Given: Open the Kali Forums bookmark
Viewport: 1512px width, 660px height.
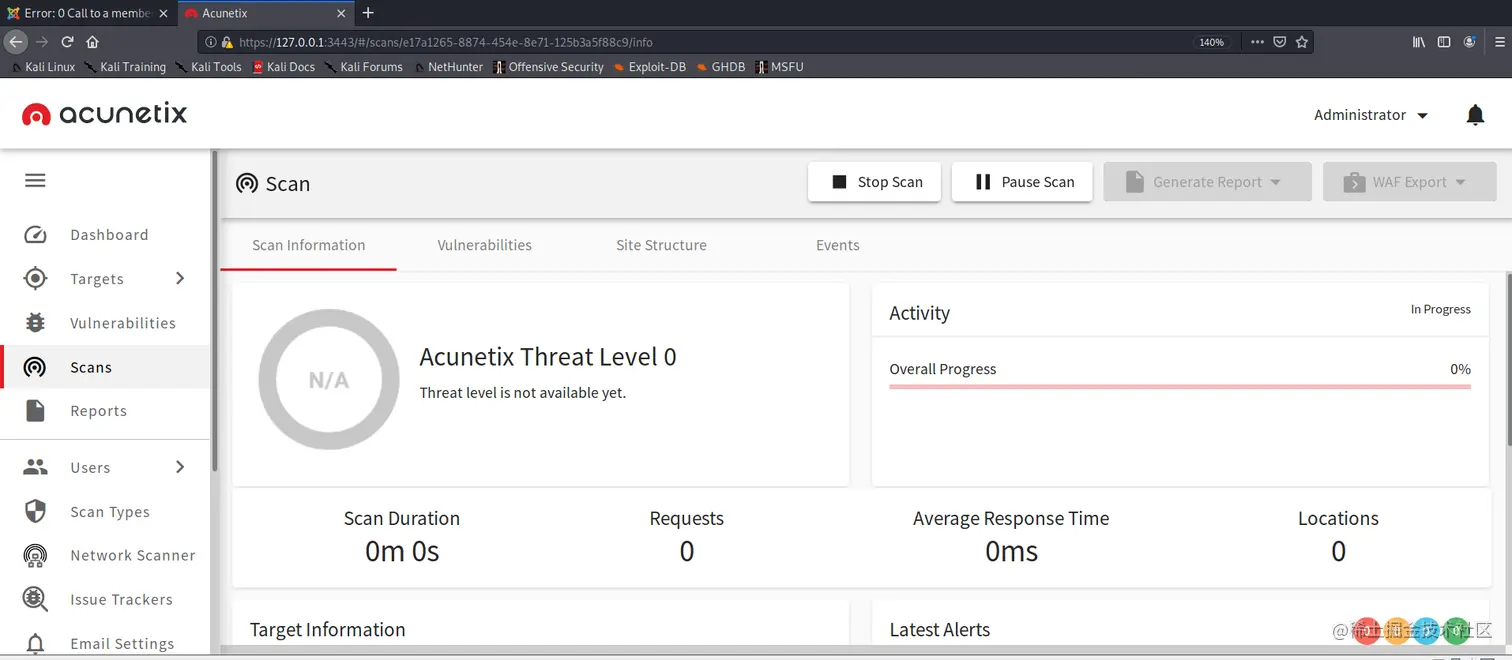Looking at the screenshot, I should pyautogui.click(x=364, y=67).
